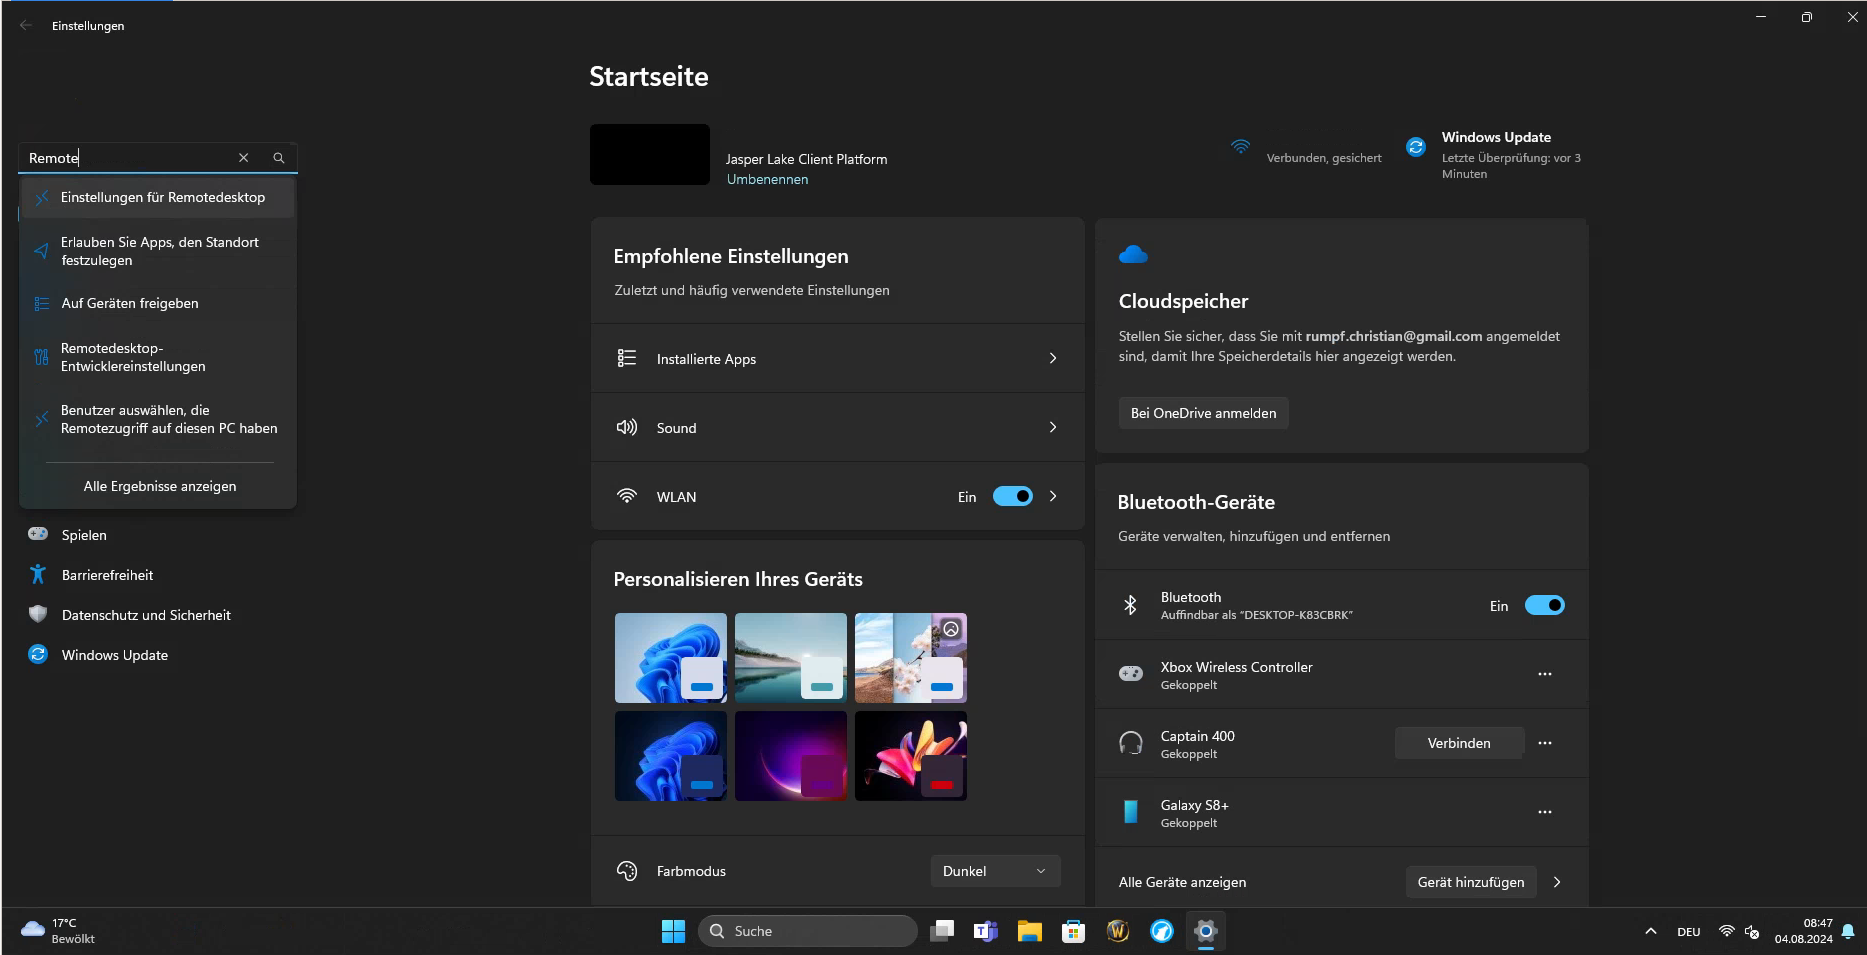The image size is (1867, 955).
Task: Select the red flower dark theme thumbnail
Action: 910,756
